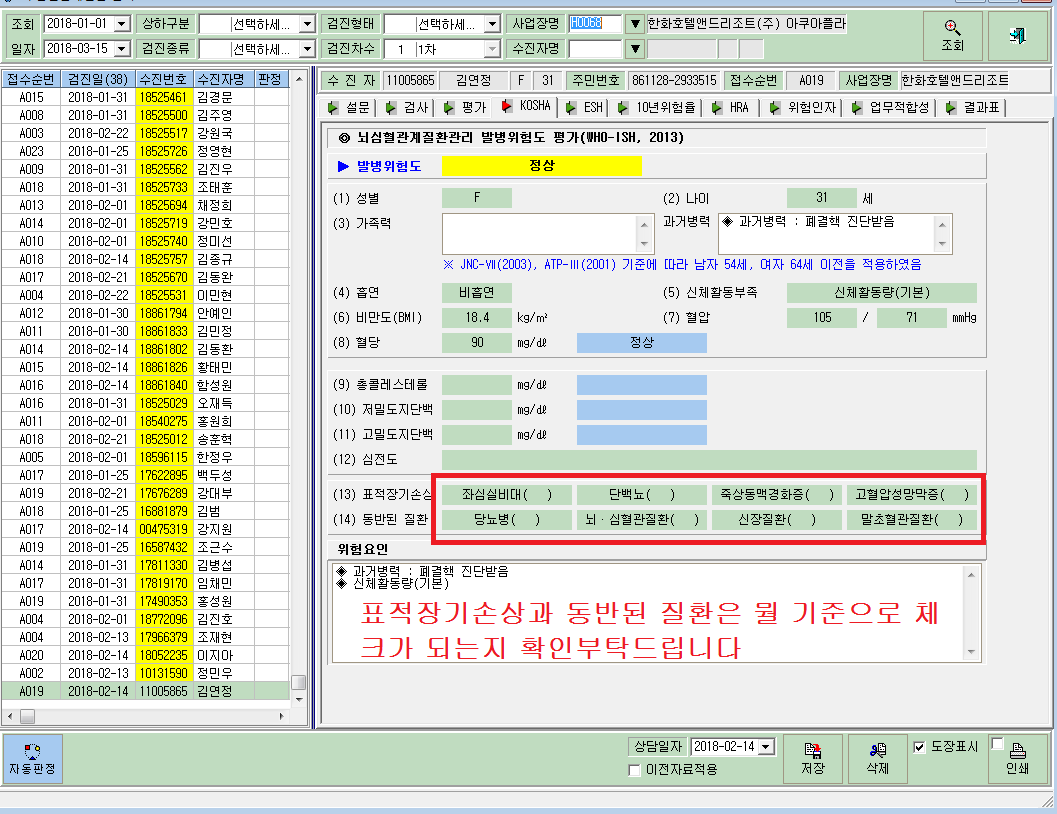
Task: Select patient row 18525461 김경문
Action: pyautogui.click(x=145, y=97)
